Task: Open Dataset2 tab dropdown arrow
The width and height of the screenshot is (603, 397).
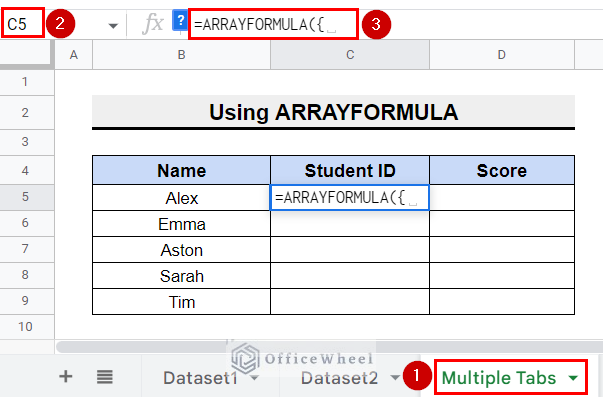Action: click(x=395, y=378)
